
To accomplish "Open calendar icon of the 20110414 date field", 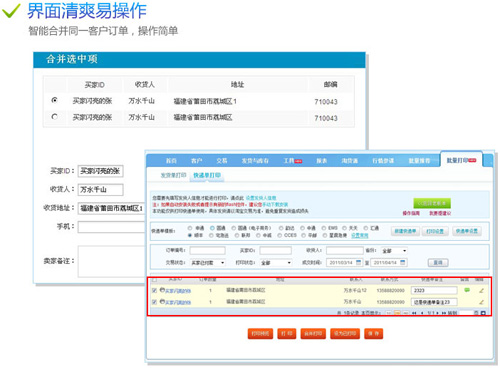I will click(403, 262).
